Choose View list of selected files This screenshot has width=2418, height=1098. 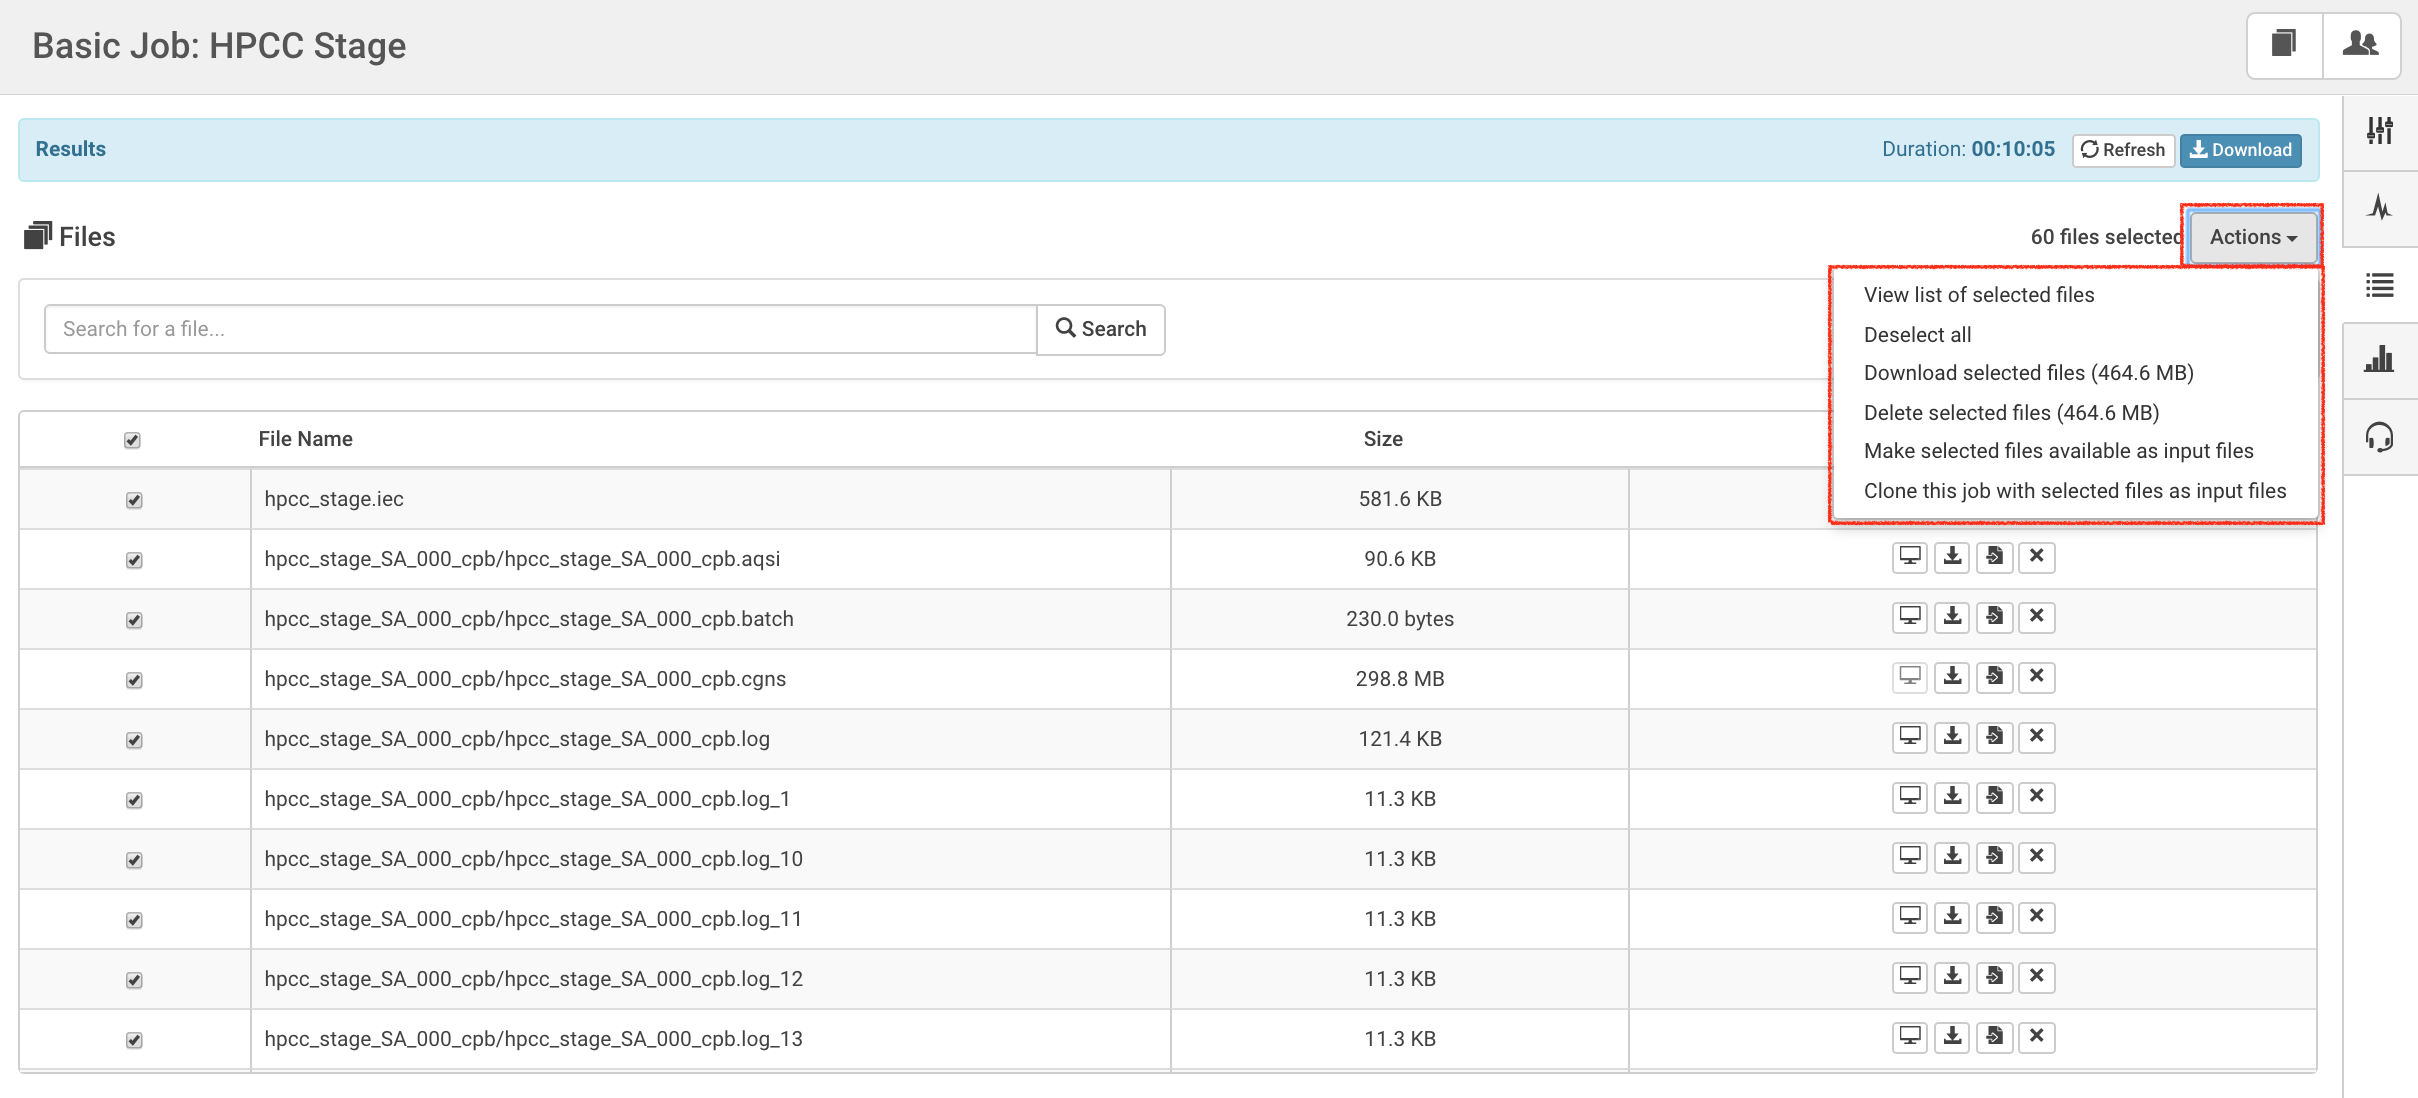coord(1978,295)
